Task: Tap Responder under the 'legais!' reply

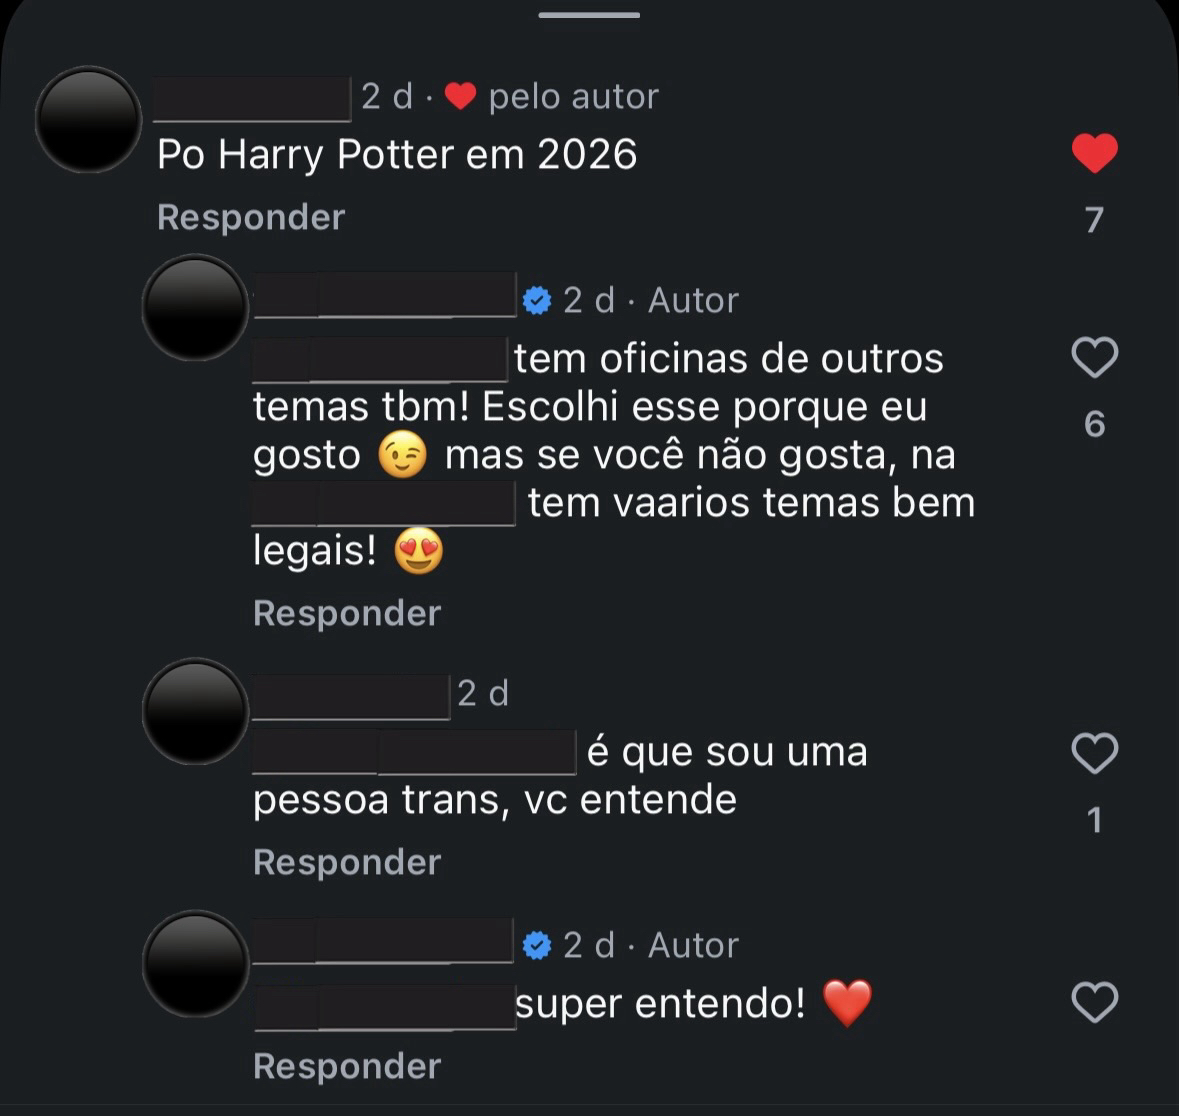Action: pyautogui.click(x=347, y=613)
